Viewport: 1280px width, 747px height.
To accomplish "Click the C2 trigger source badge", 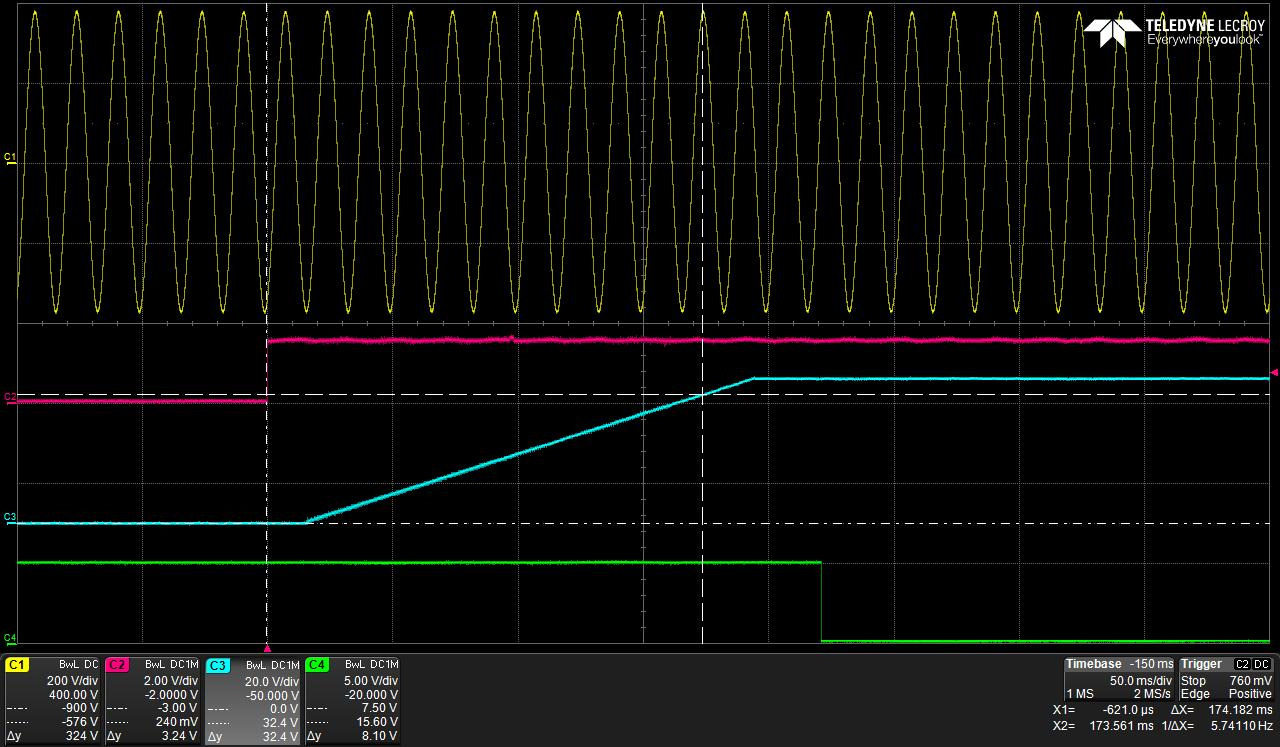I will (x=1241, y=664).
